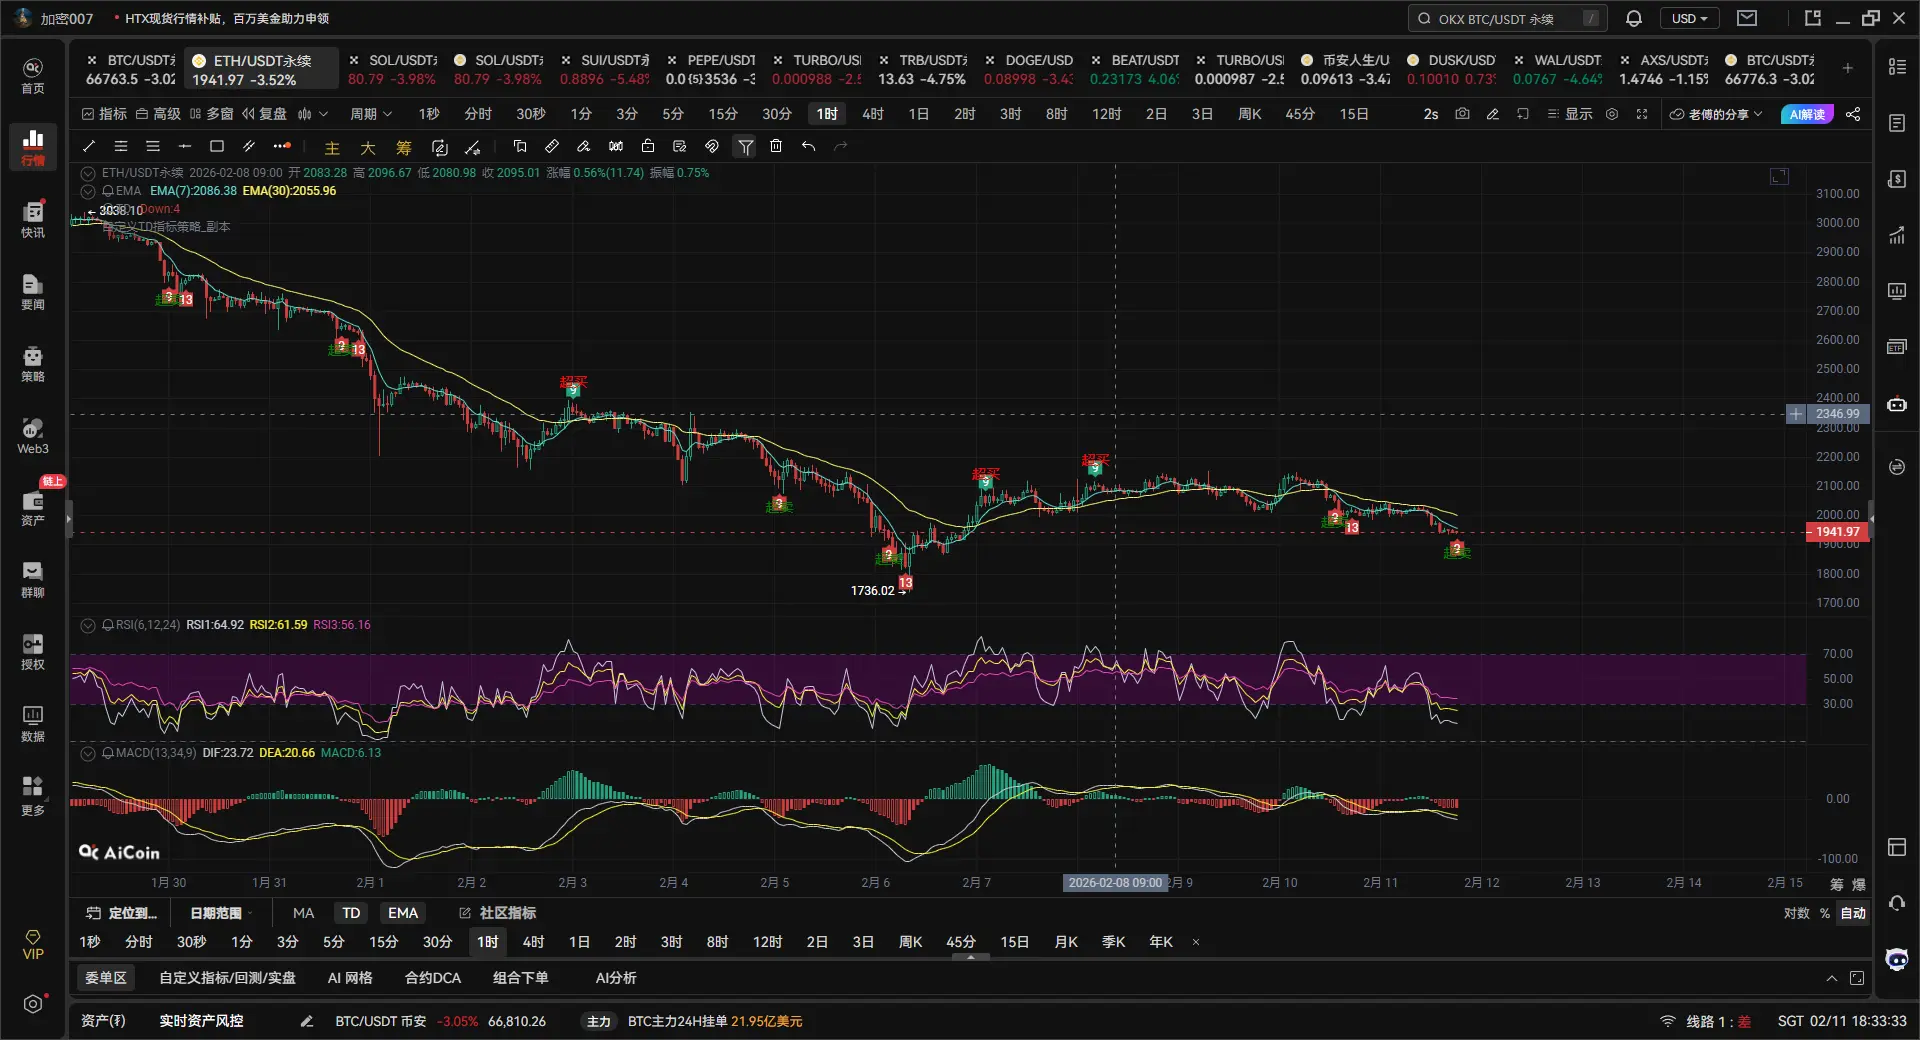This screenshot has height=1040, width=1920.
Task: Select the rectangle drawing tool
Action: (217, 146)
